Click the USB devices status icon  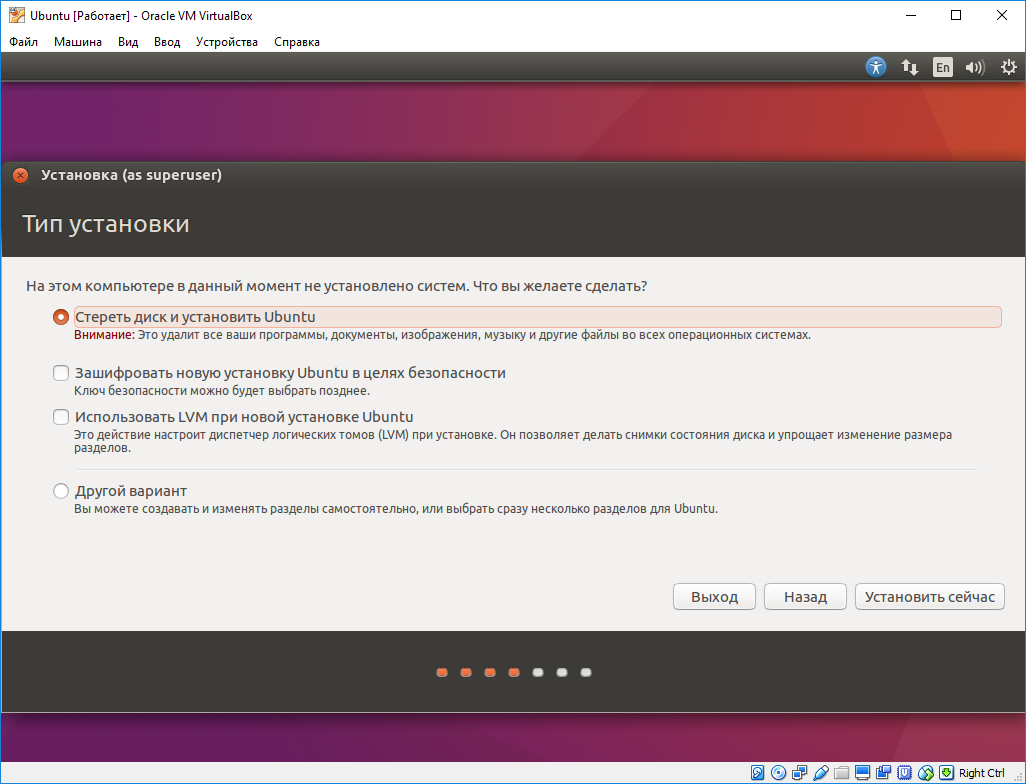pyautogui.click(x=821, y=773)
